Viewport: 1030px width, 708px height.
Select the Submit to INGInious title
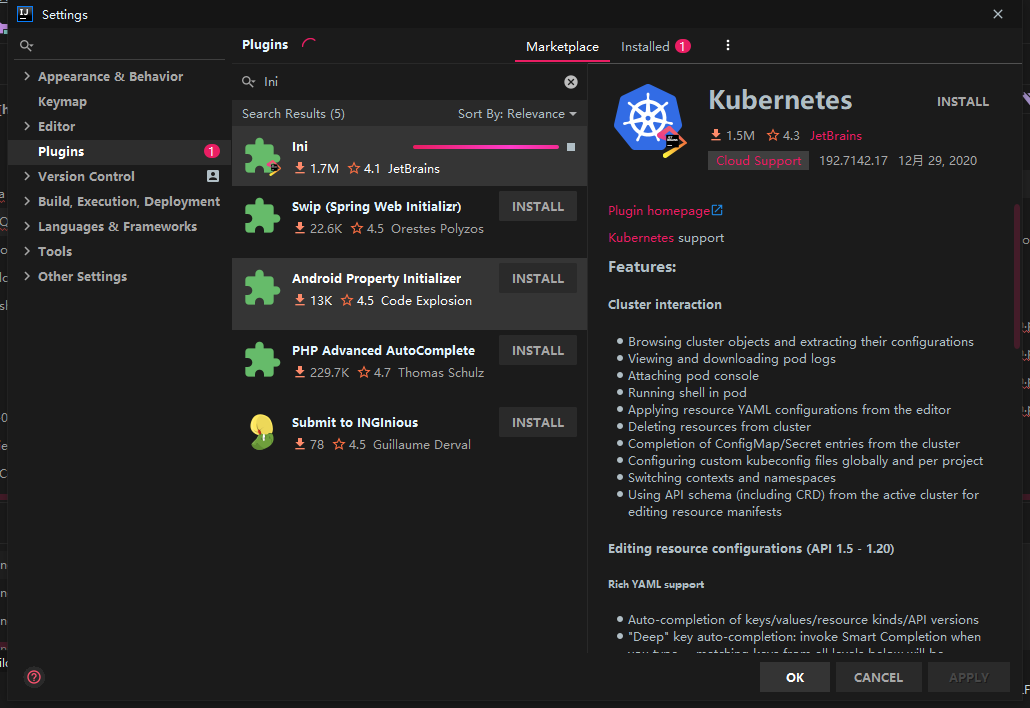(355, 422)
